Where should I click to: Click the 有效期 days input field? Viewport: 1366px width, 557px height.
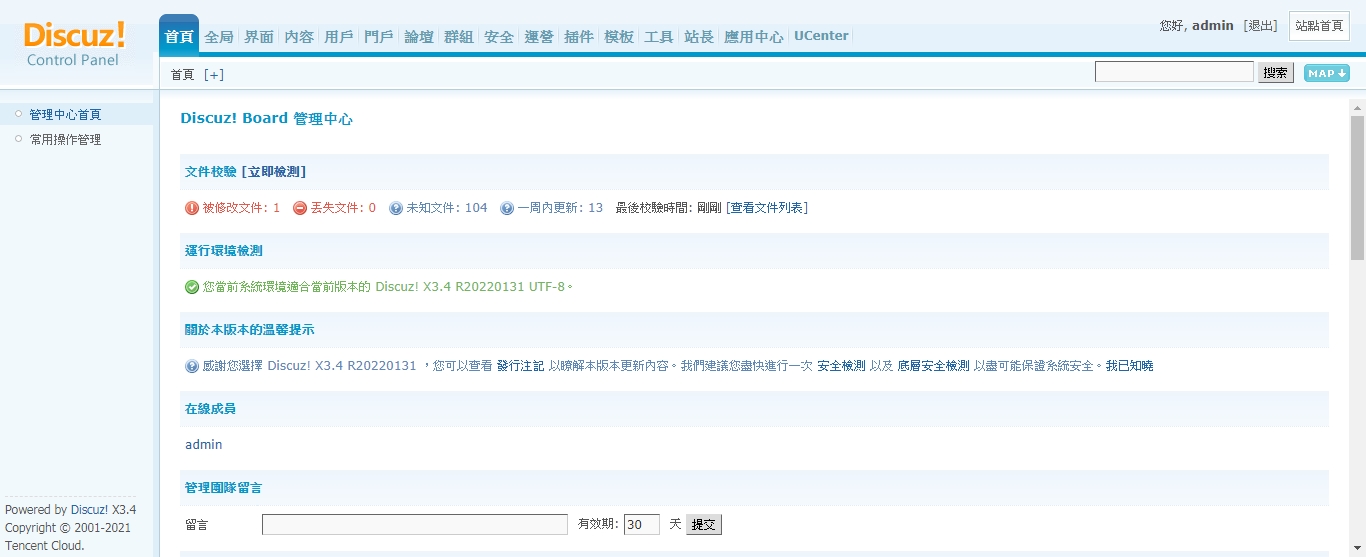pos(642,524)
